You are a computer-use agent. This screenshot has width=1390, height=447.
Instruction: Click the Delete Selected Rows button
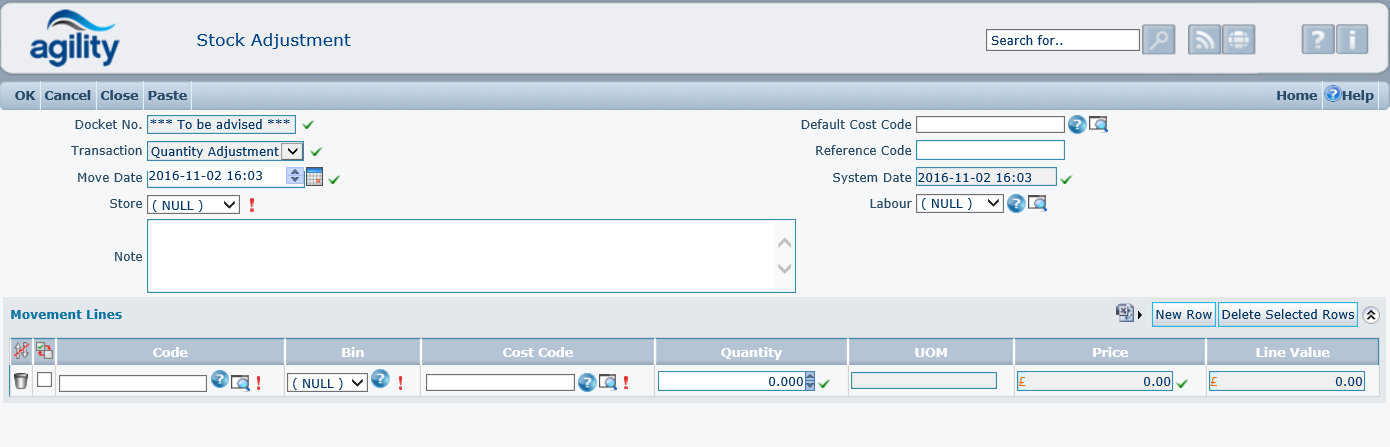tap(1287, 315)
